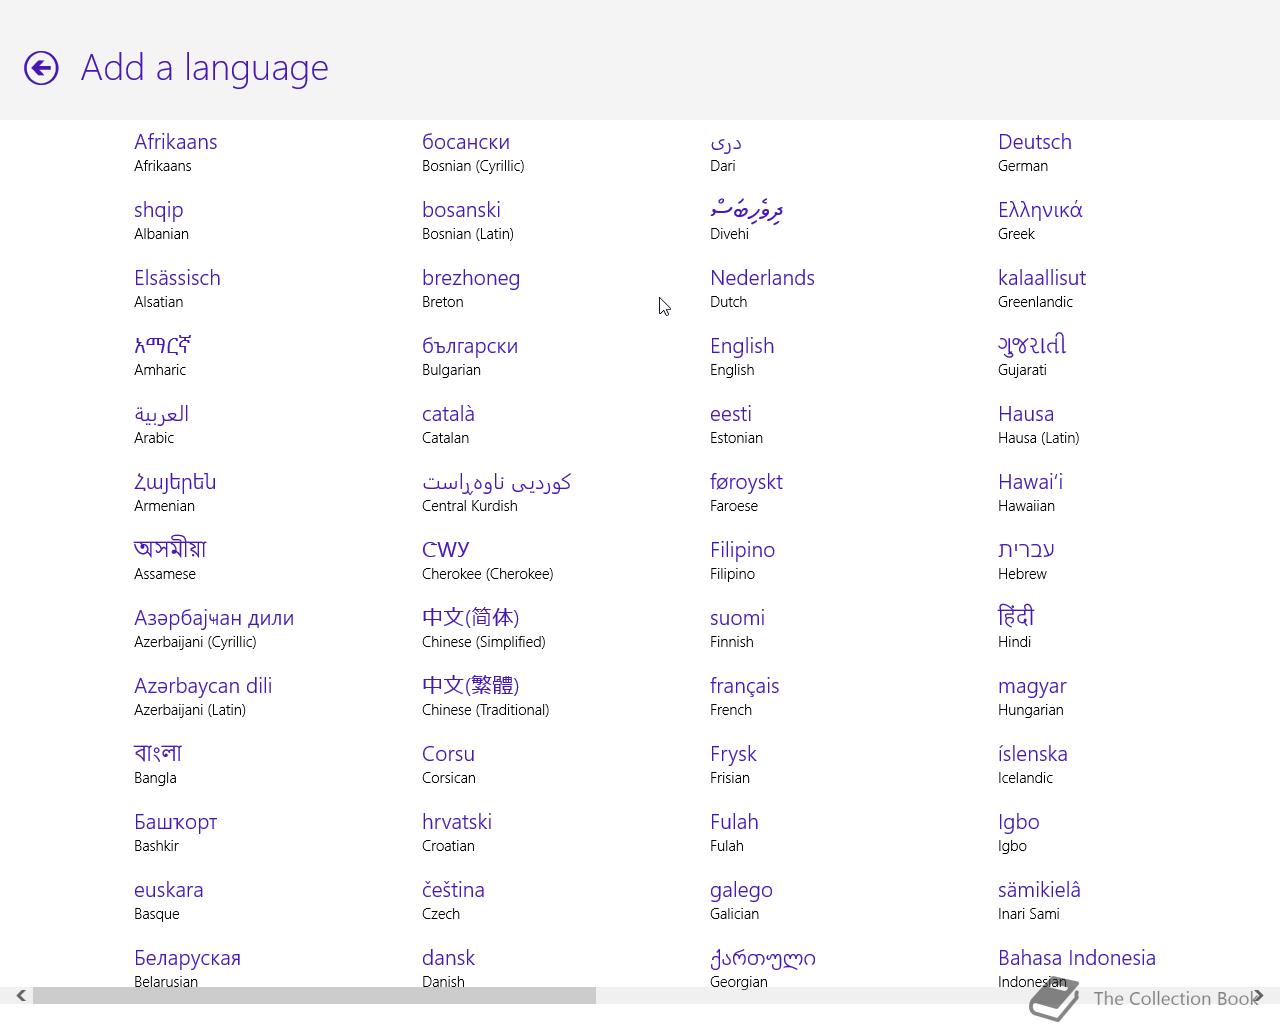Select eesti Estonian
1280x1024 pixels.
(x=736, y=425)
